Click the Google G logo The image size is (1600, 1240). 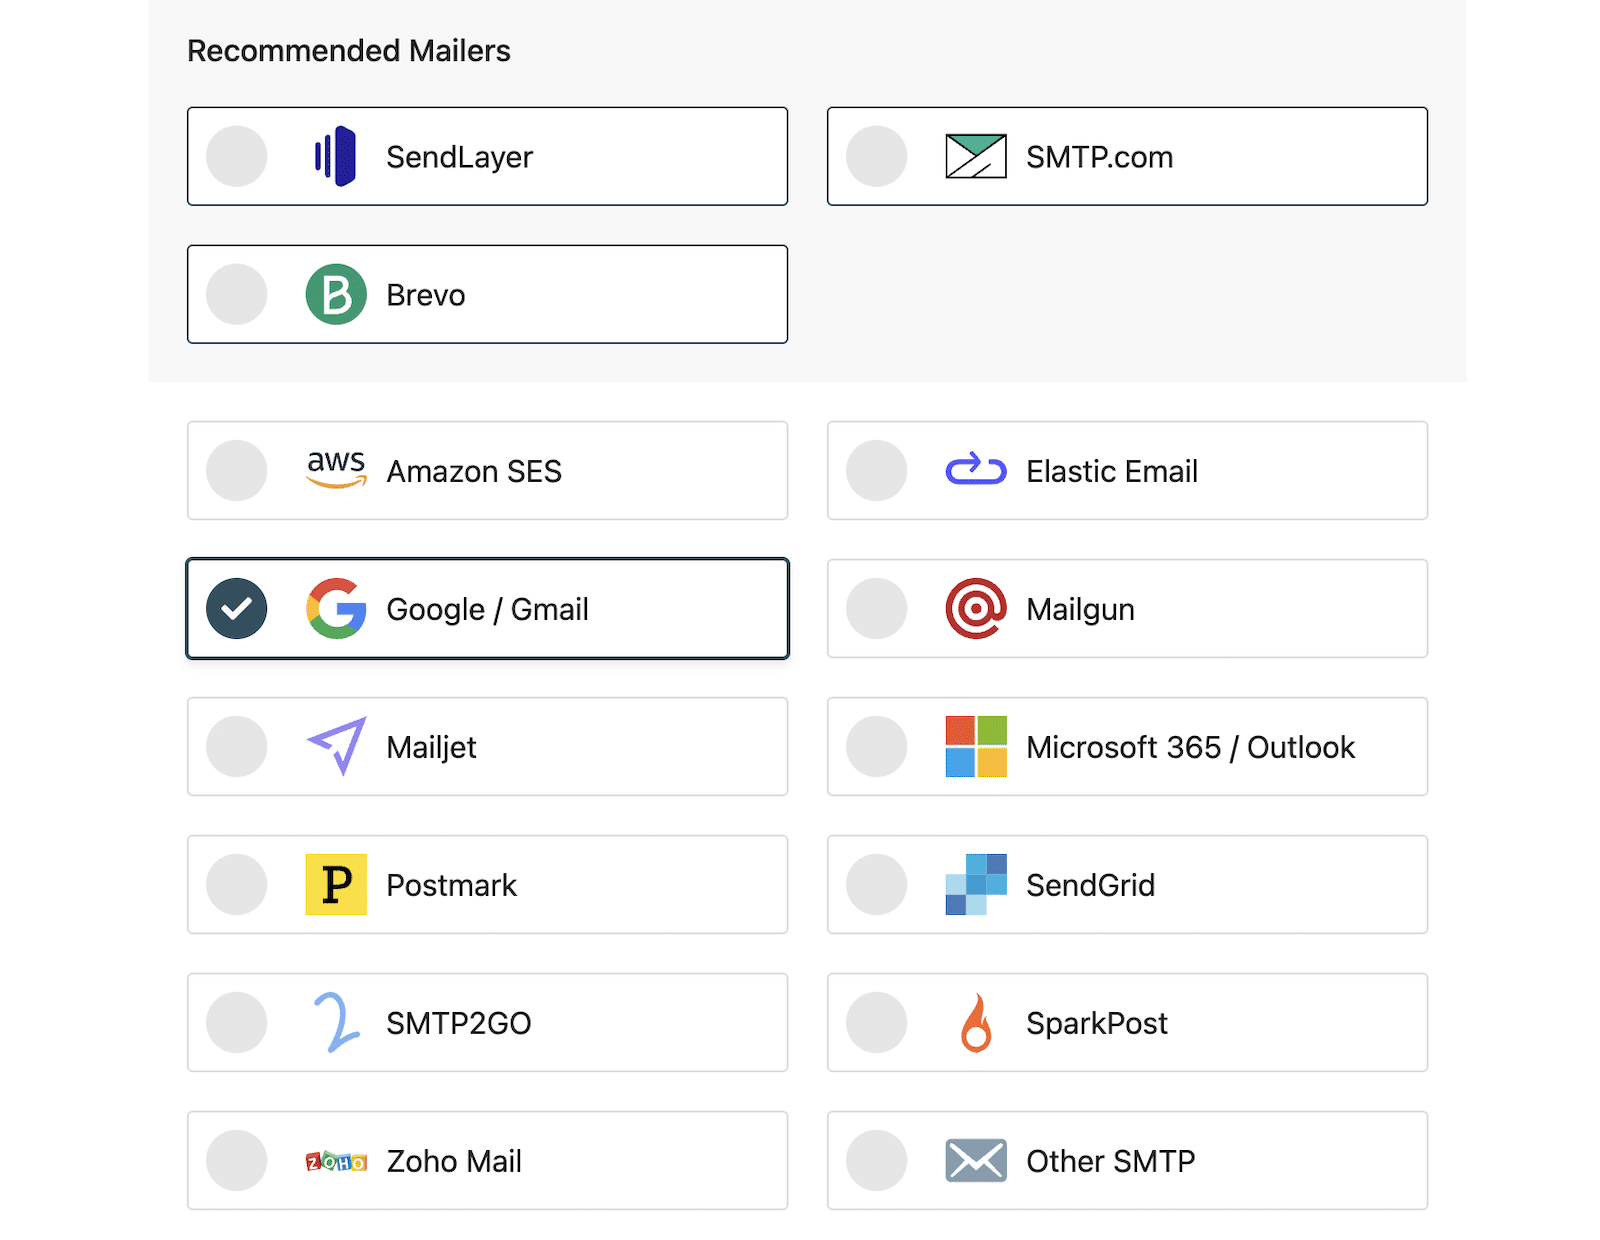[337, 609]
